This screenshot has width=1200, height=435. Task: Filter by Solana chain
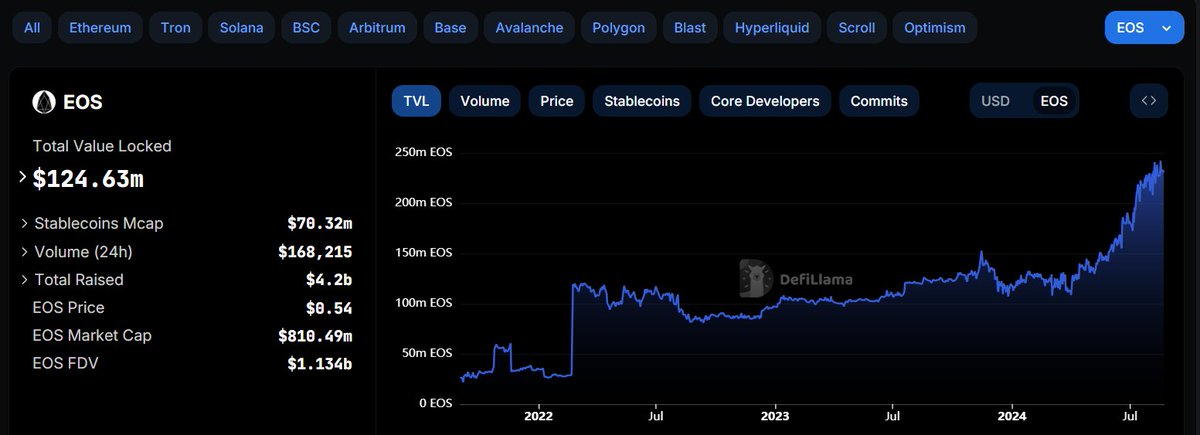242,28
